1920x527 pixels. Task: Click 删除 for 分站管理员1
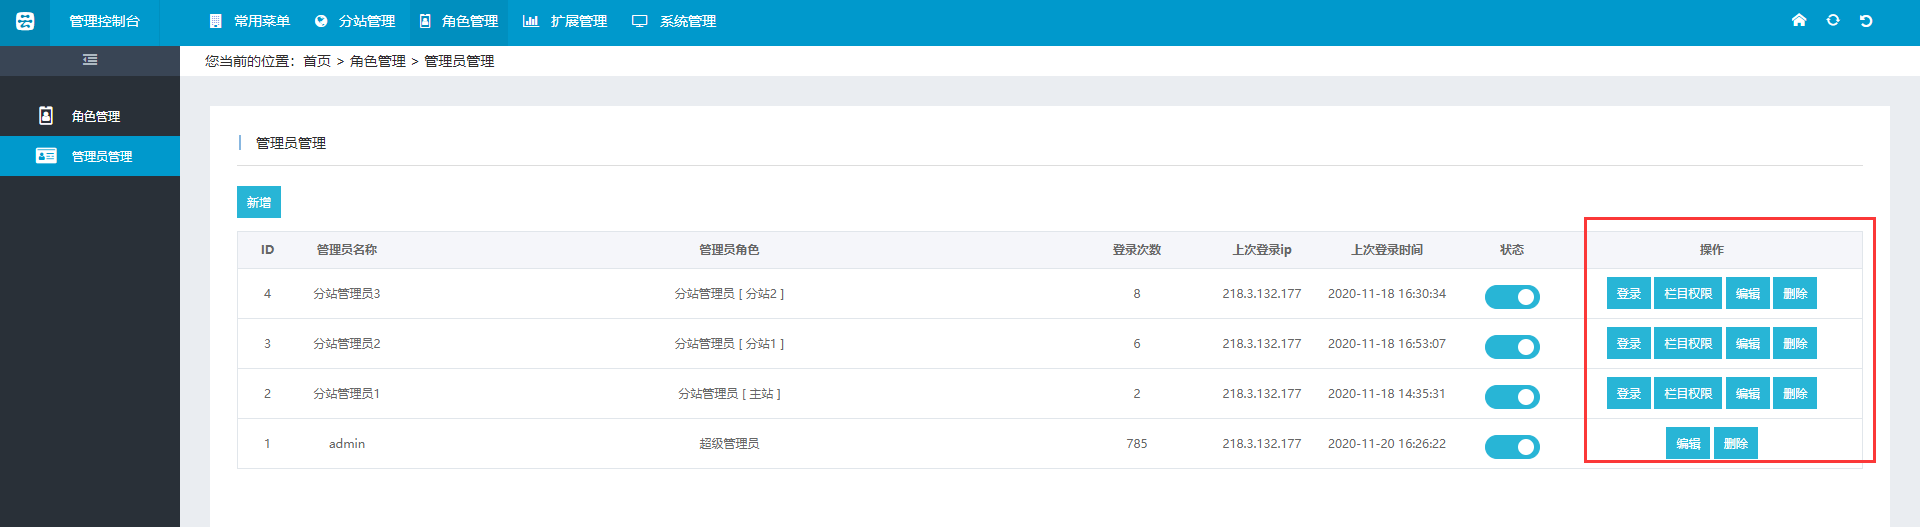1795,393
